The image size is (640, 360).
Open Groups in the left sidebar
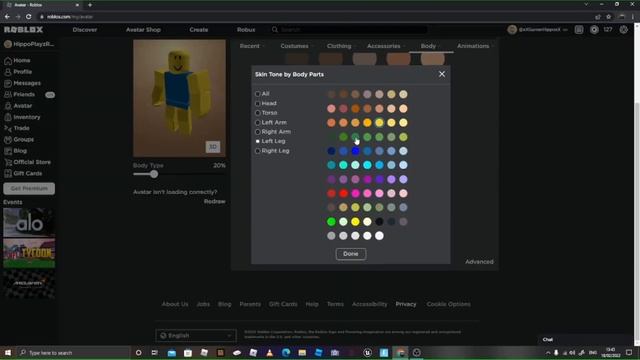19,140
